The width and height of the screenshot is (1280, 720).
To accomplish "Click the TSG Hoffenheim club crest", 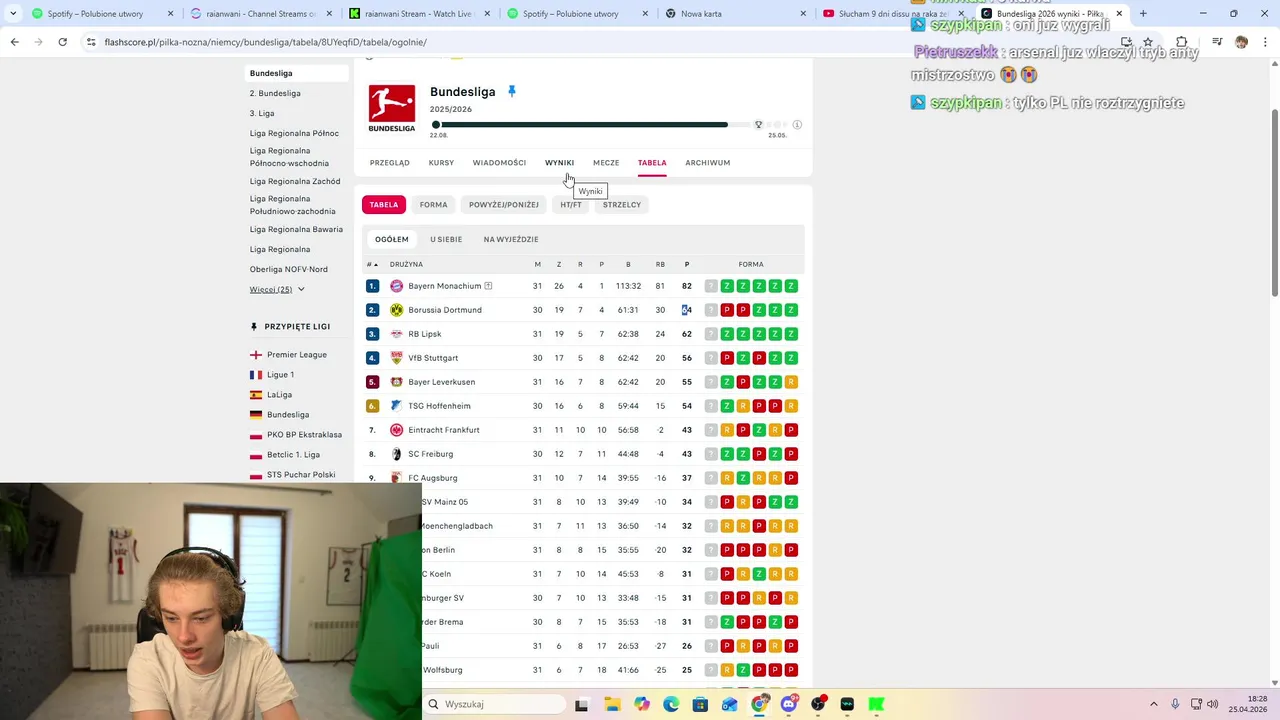I will [x=397, y=406].
